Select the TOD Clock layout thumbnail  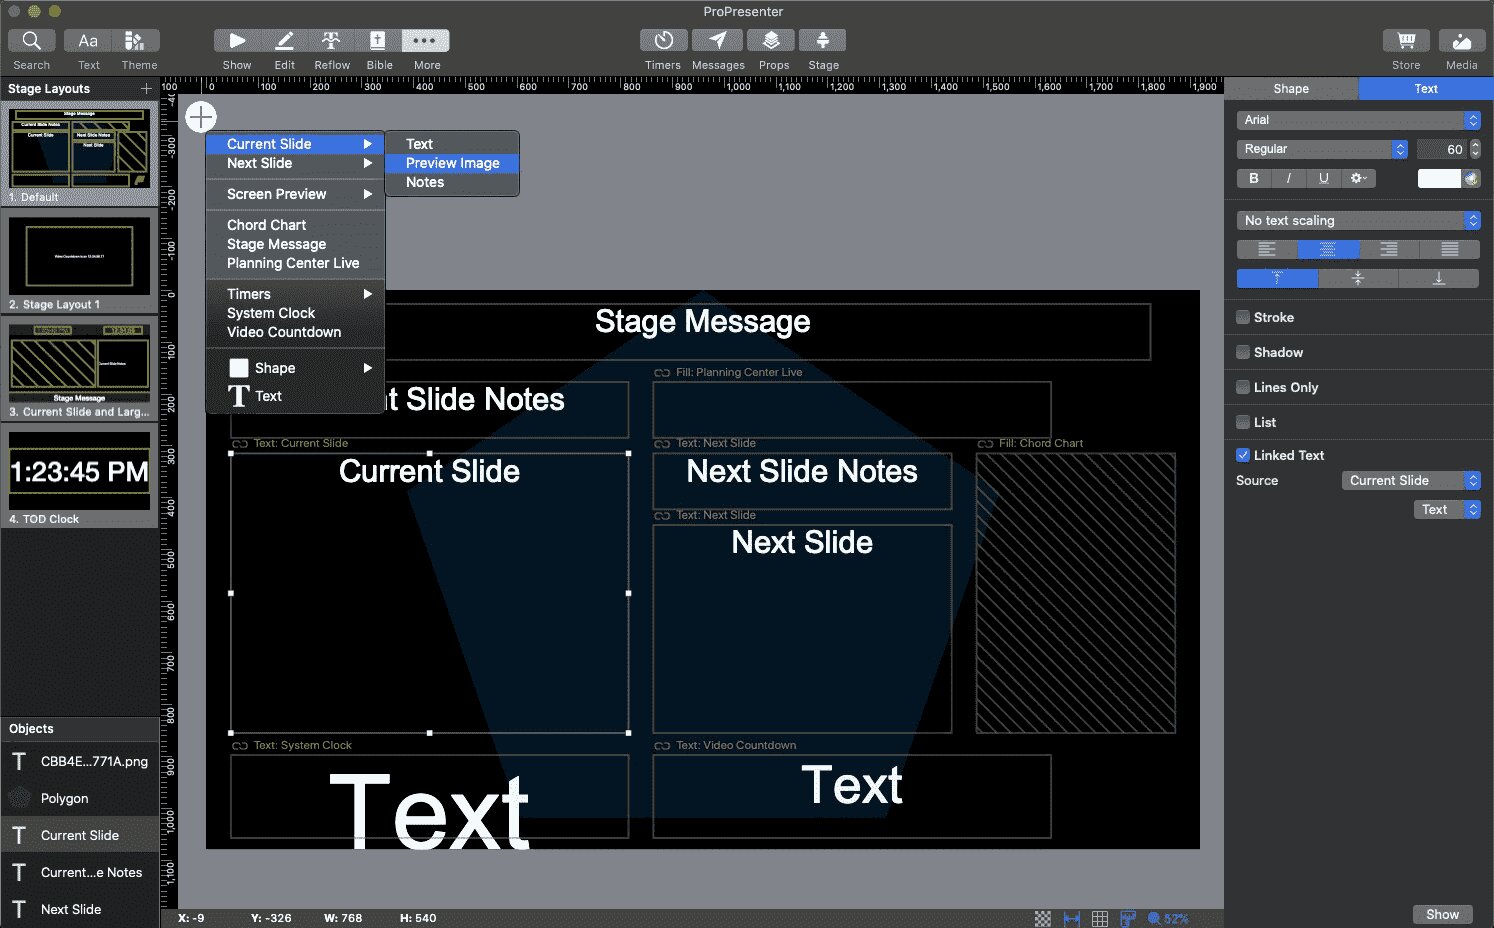tap(80, 477)
